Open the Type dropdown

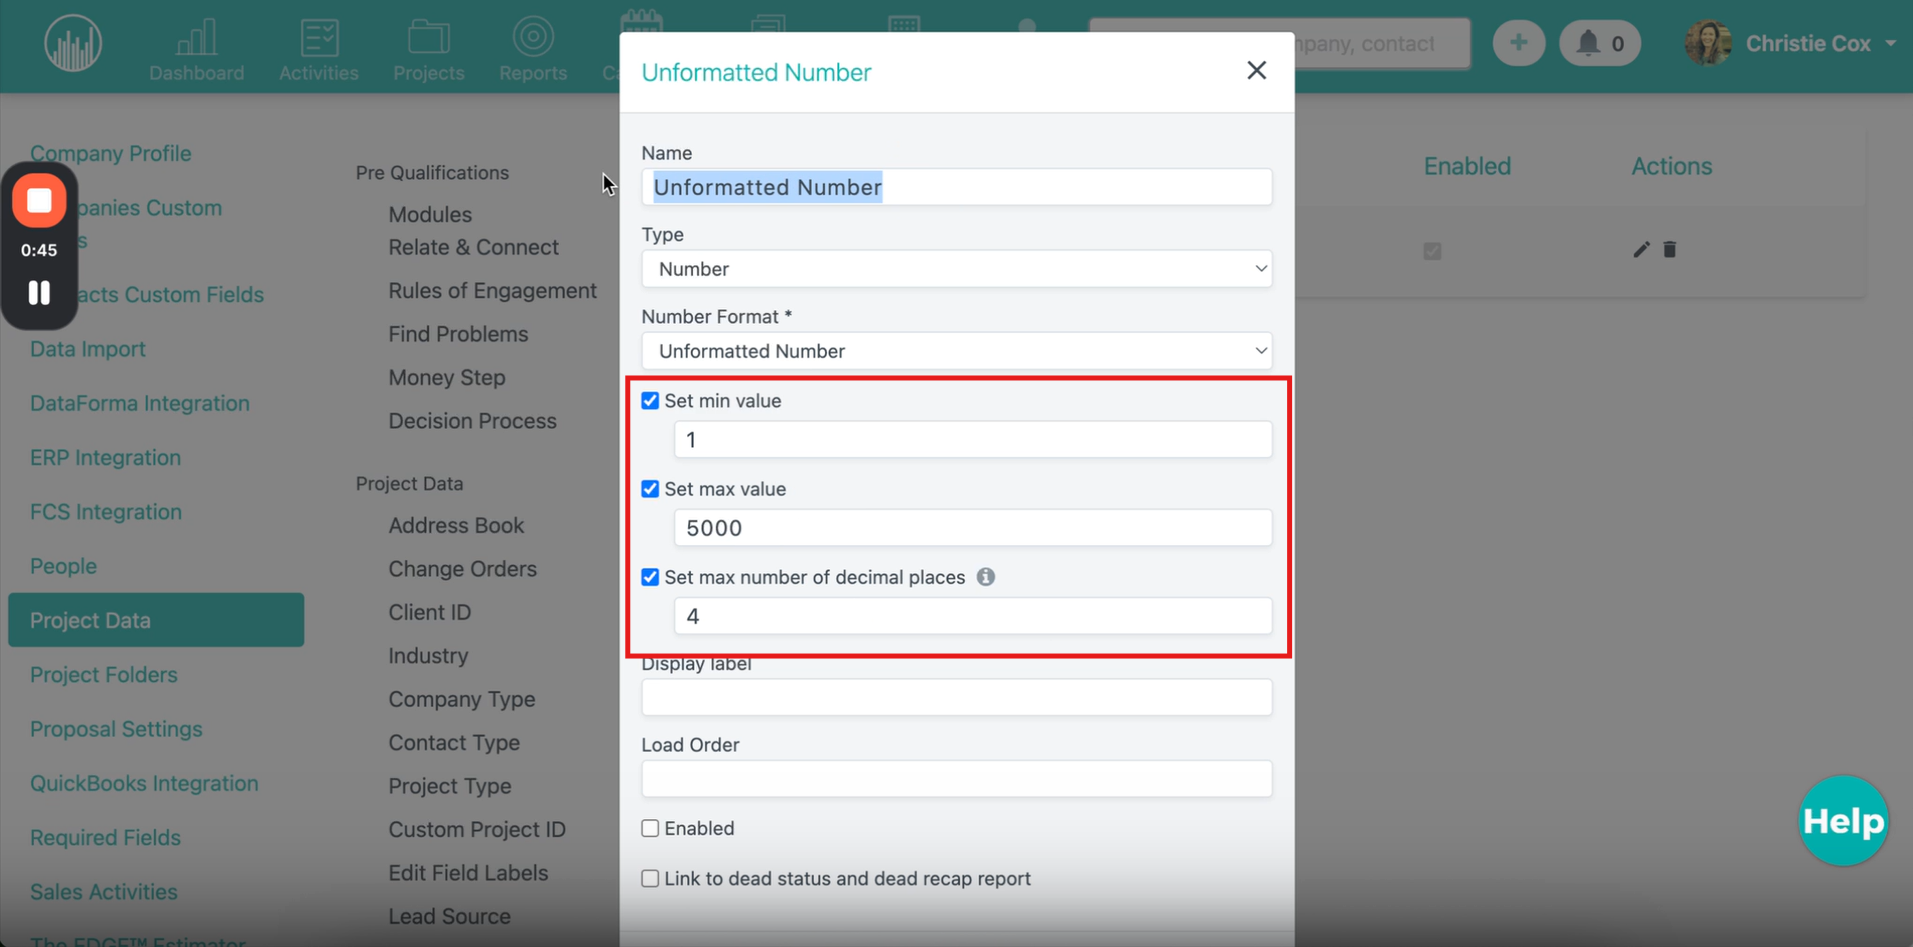pos(956,269)
